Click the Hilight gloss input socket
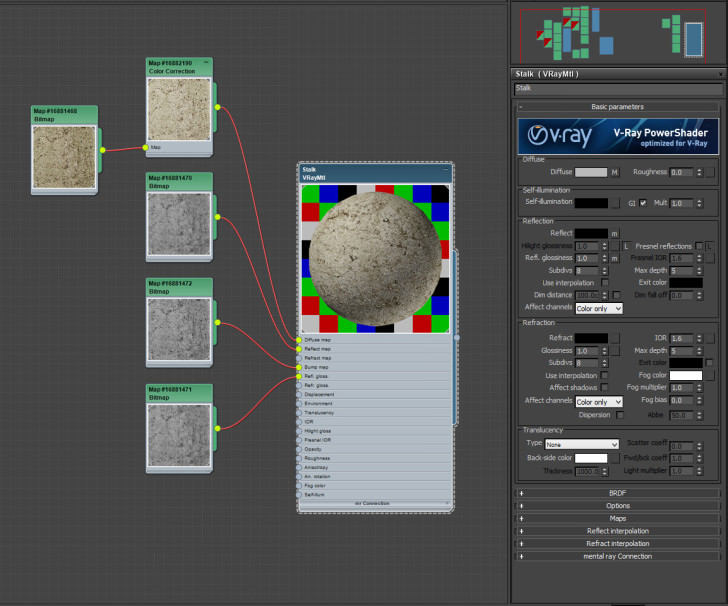 [x=299, y=431]
